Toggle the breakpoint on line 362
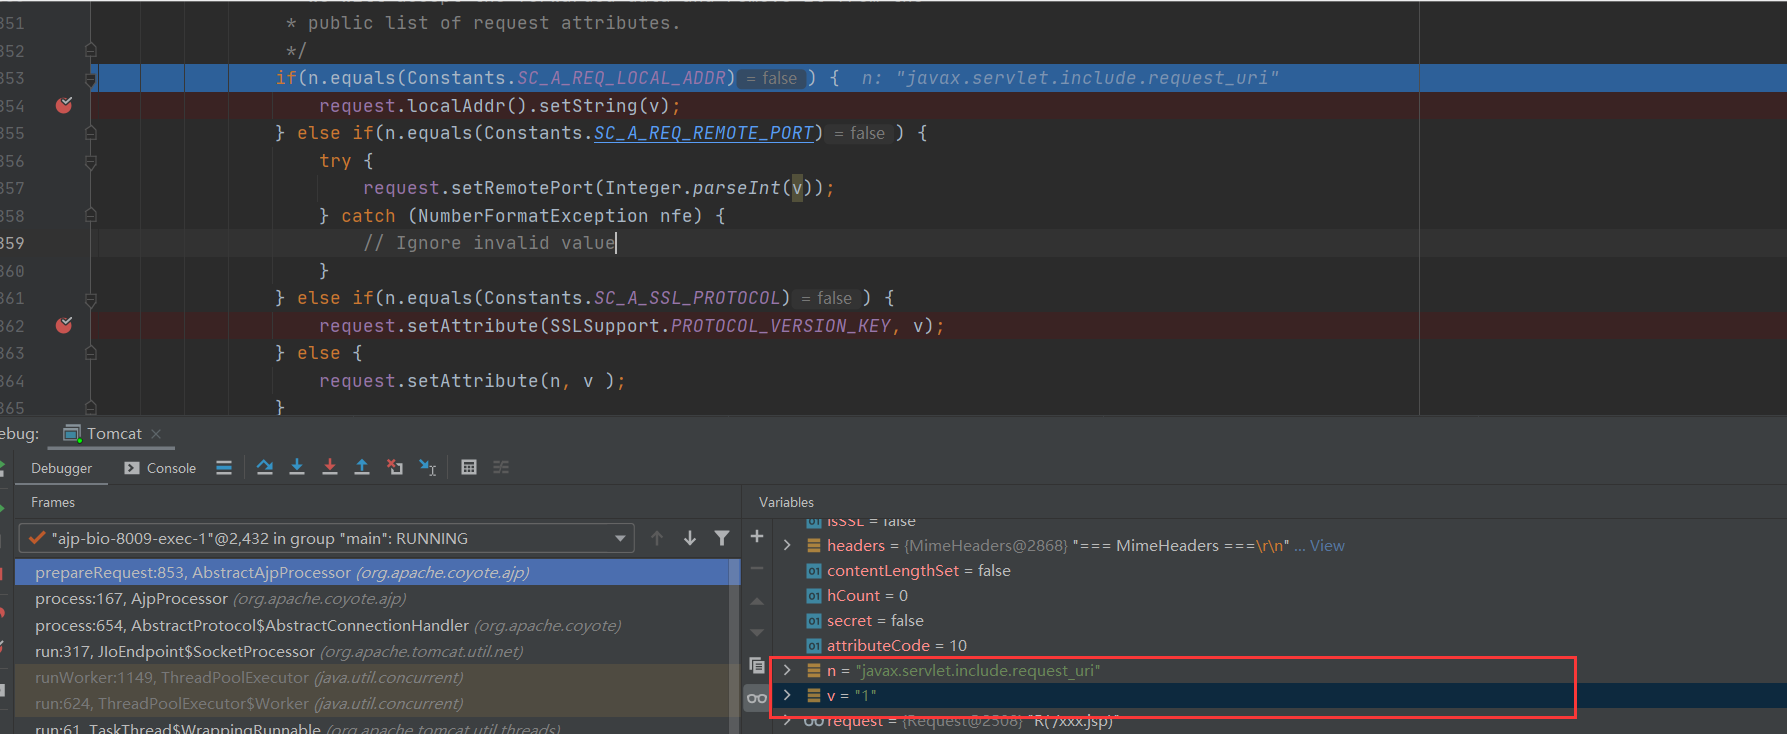The height and width of the screenshot is (734, 1787). (64, 325)
